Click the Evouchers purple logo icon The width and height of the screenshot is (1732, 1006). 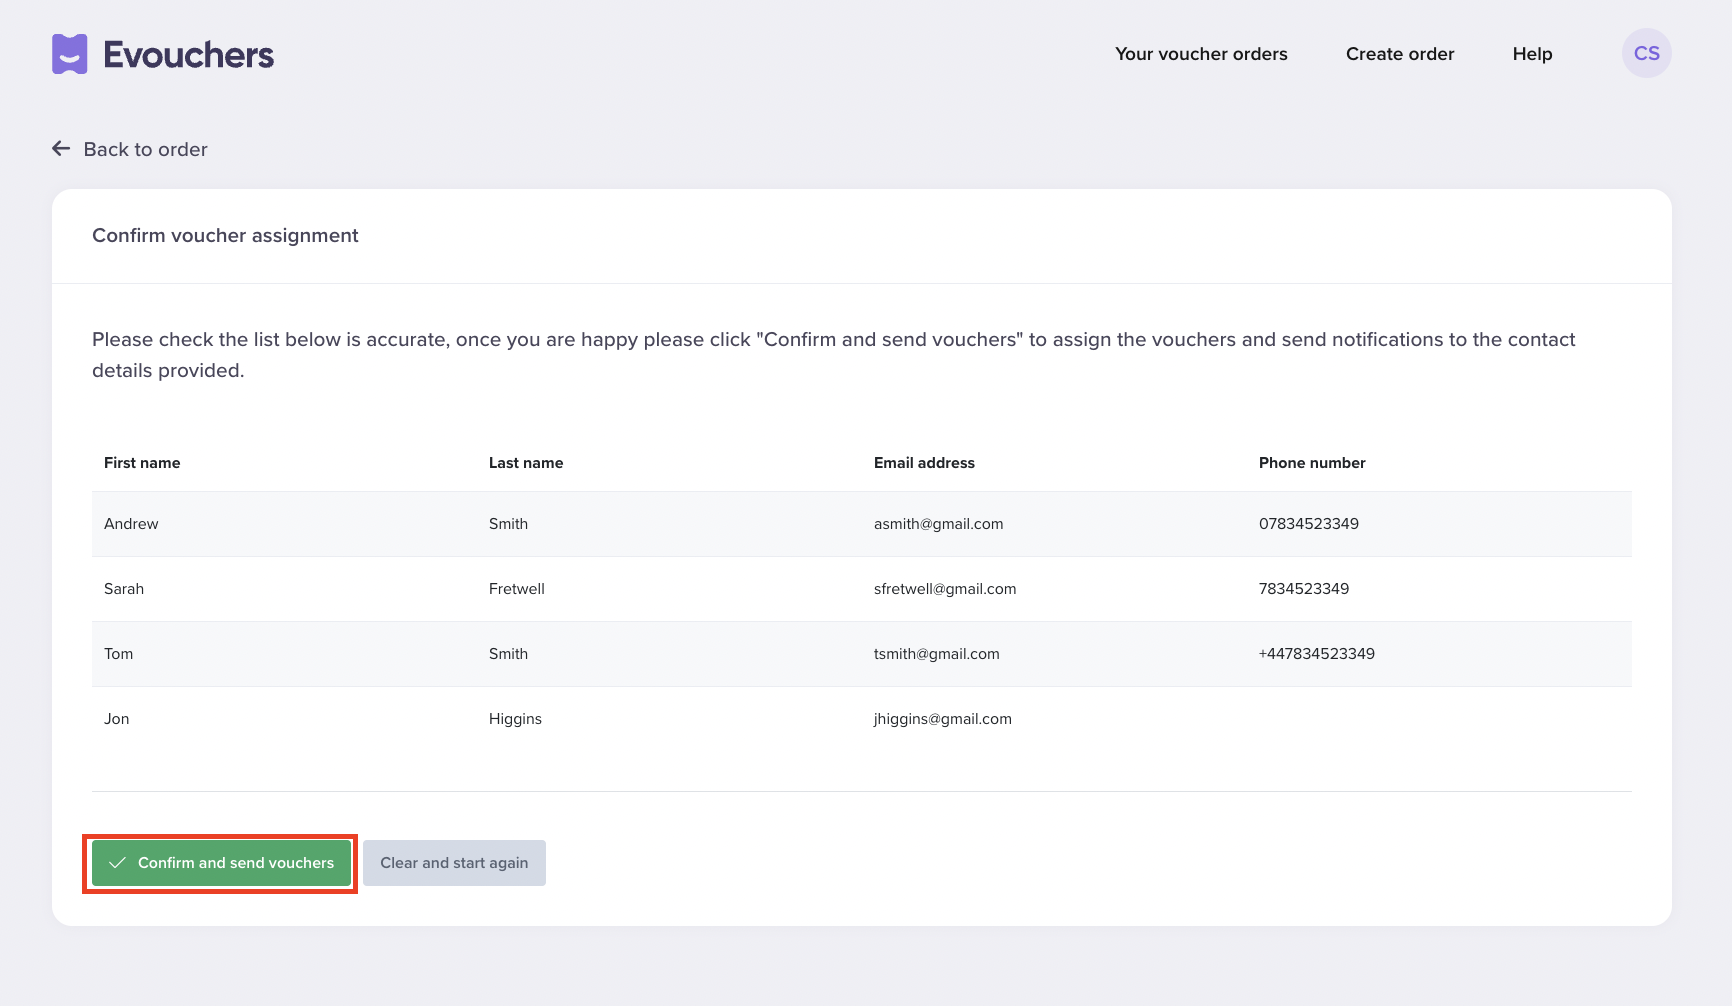pyautogui.click(x=70, y=54)
